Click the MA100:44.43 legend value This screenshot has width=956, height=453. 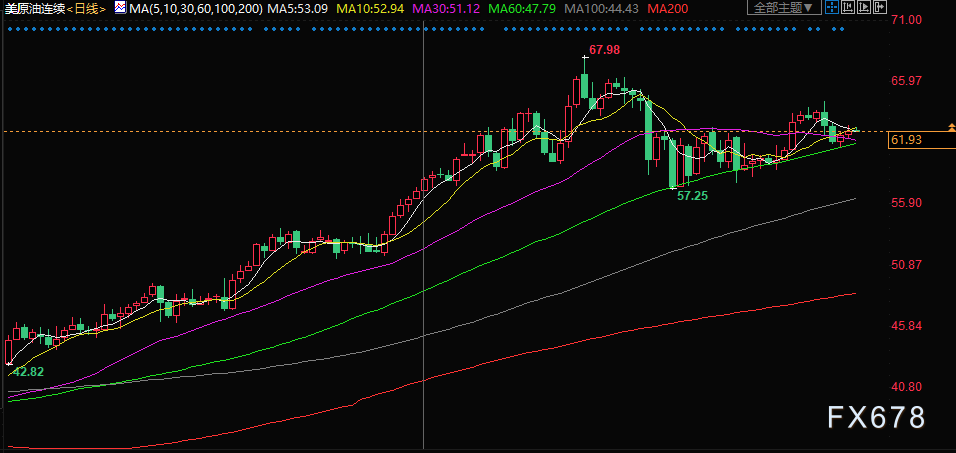pyautogui.click(x=602, y=9)
